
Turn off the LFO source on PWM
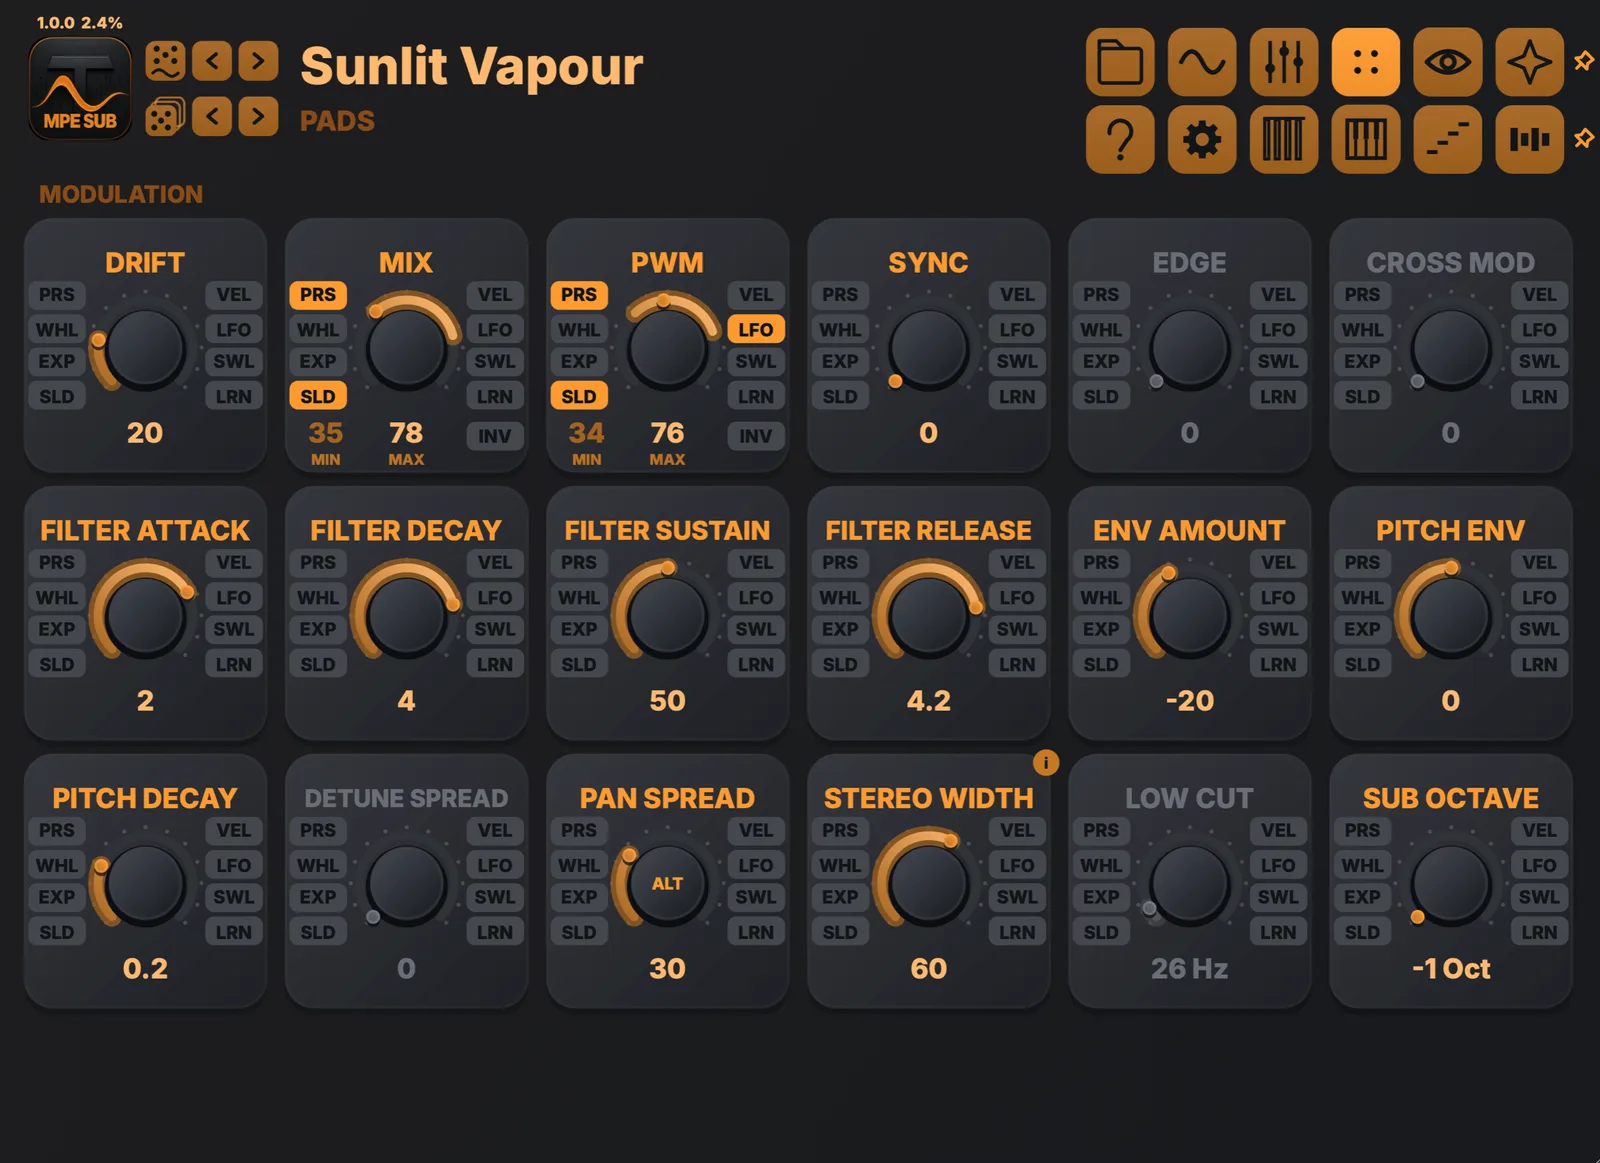755,329
